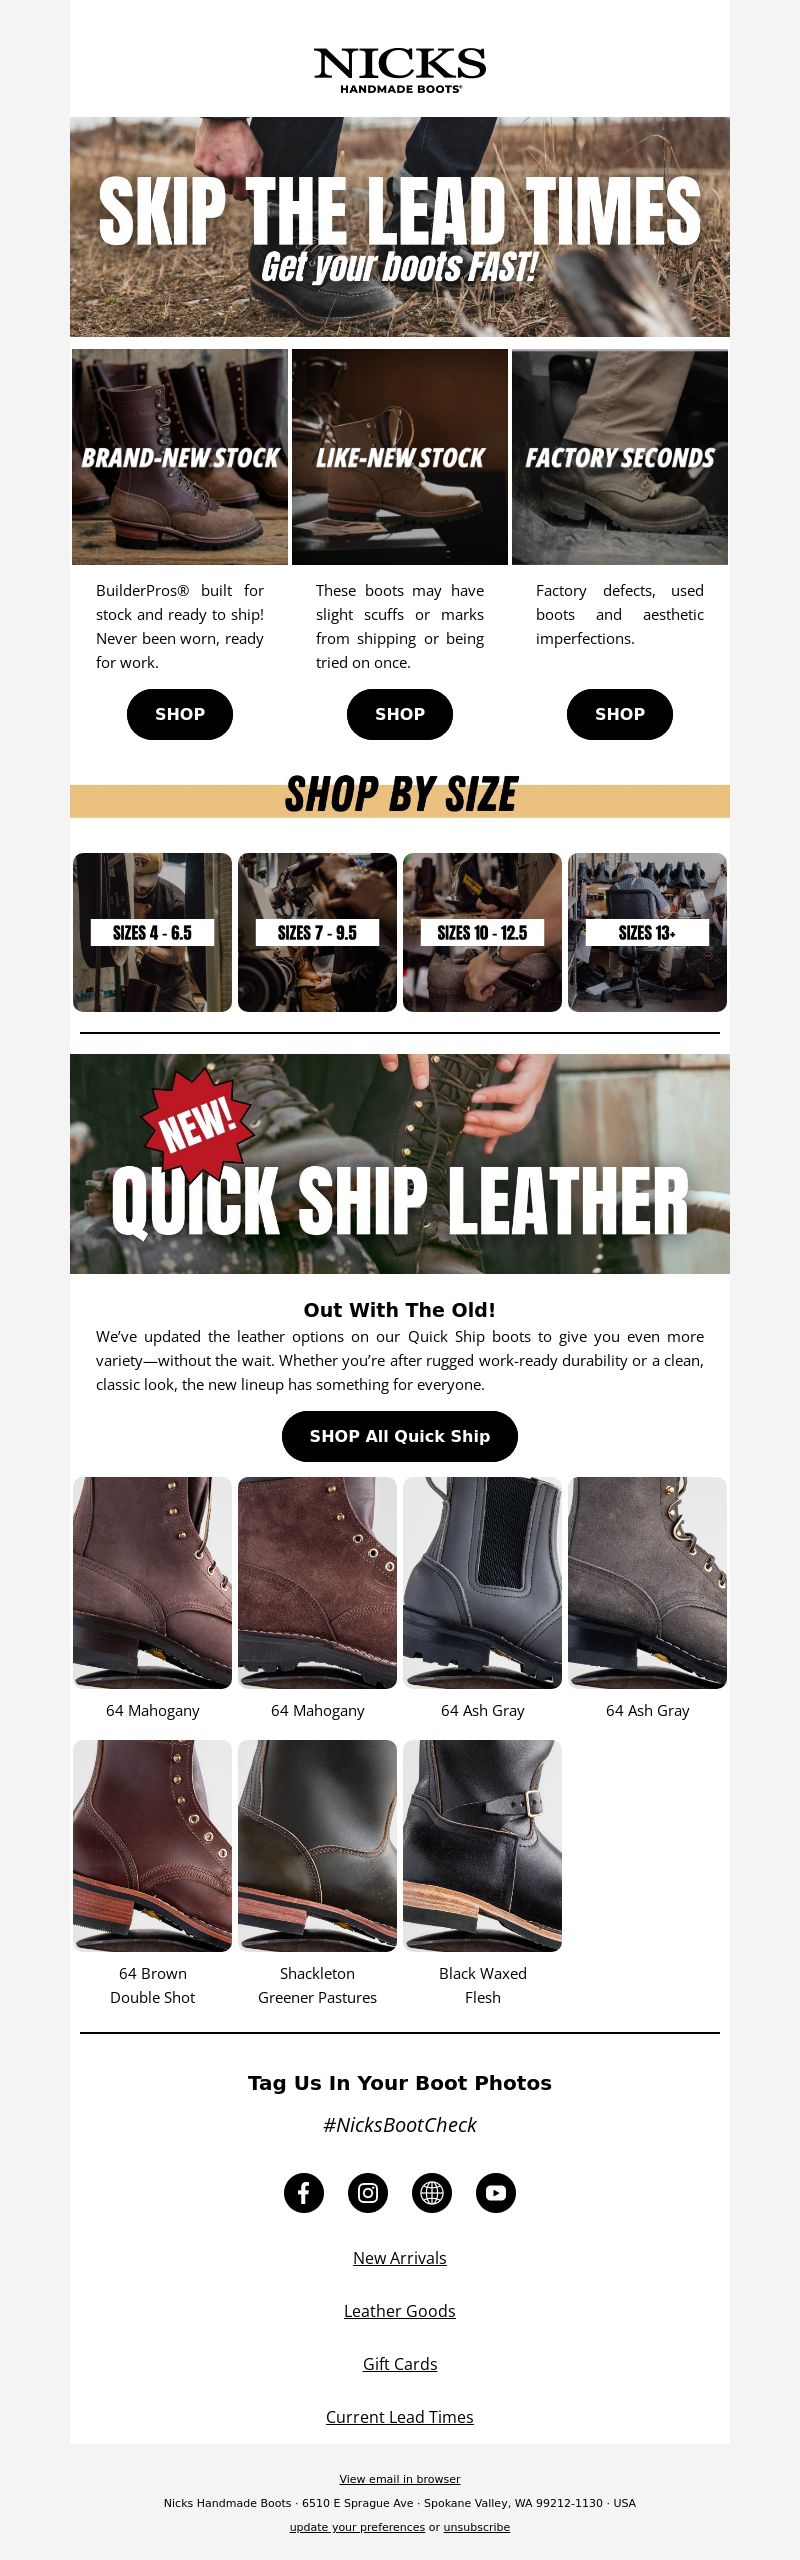Click the website globe icon
This screenshot has width=800, height=2560.
(x=432, y=2193)
